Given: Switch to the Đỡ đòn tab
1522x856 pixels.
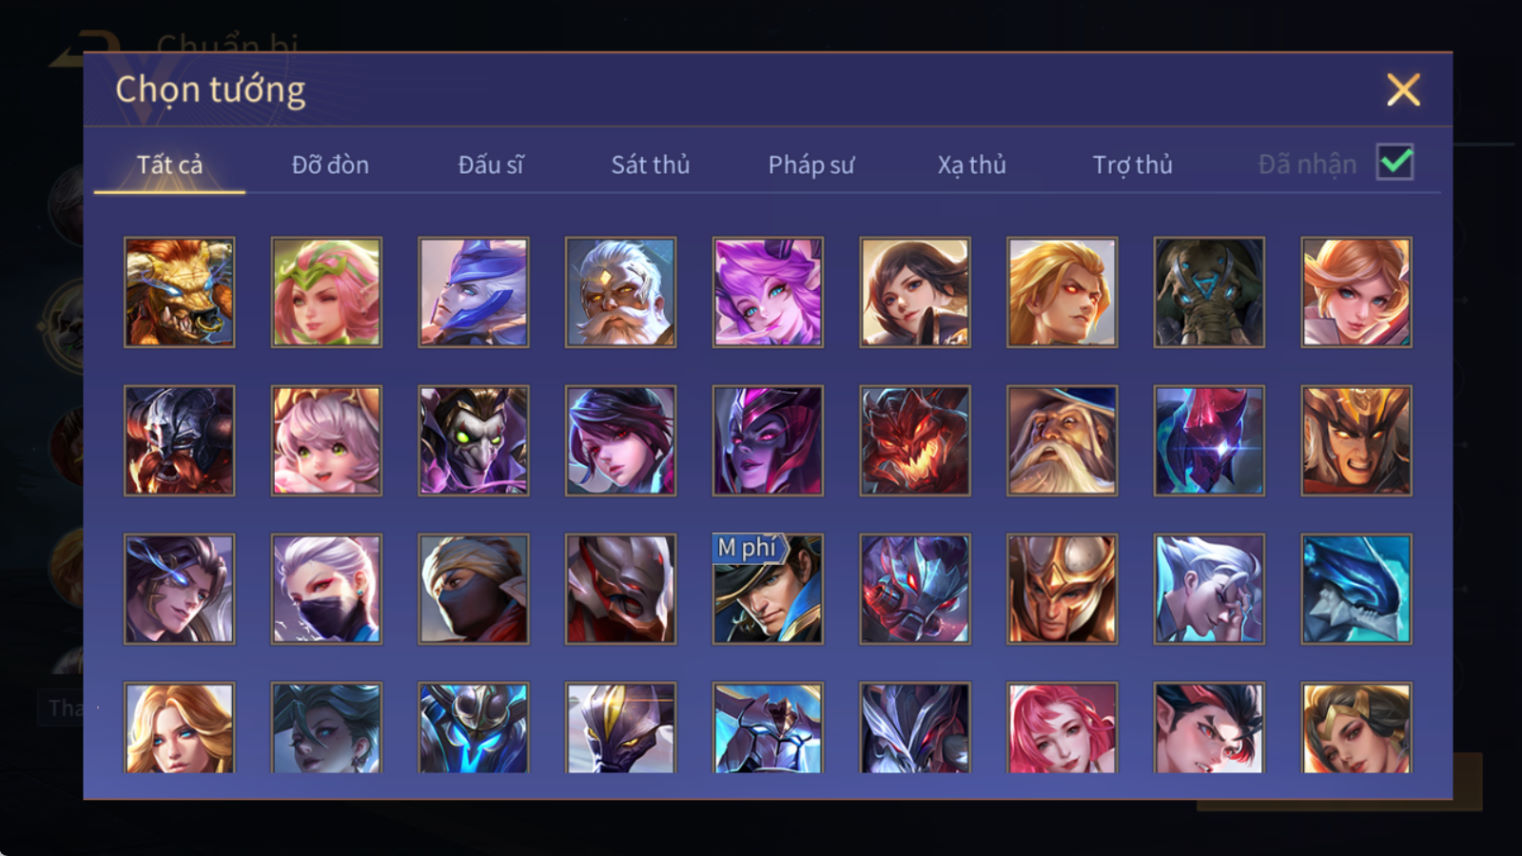Looking at the screenshot, I should point(330,165).
